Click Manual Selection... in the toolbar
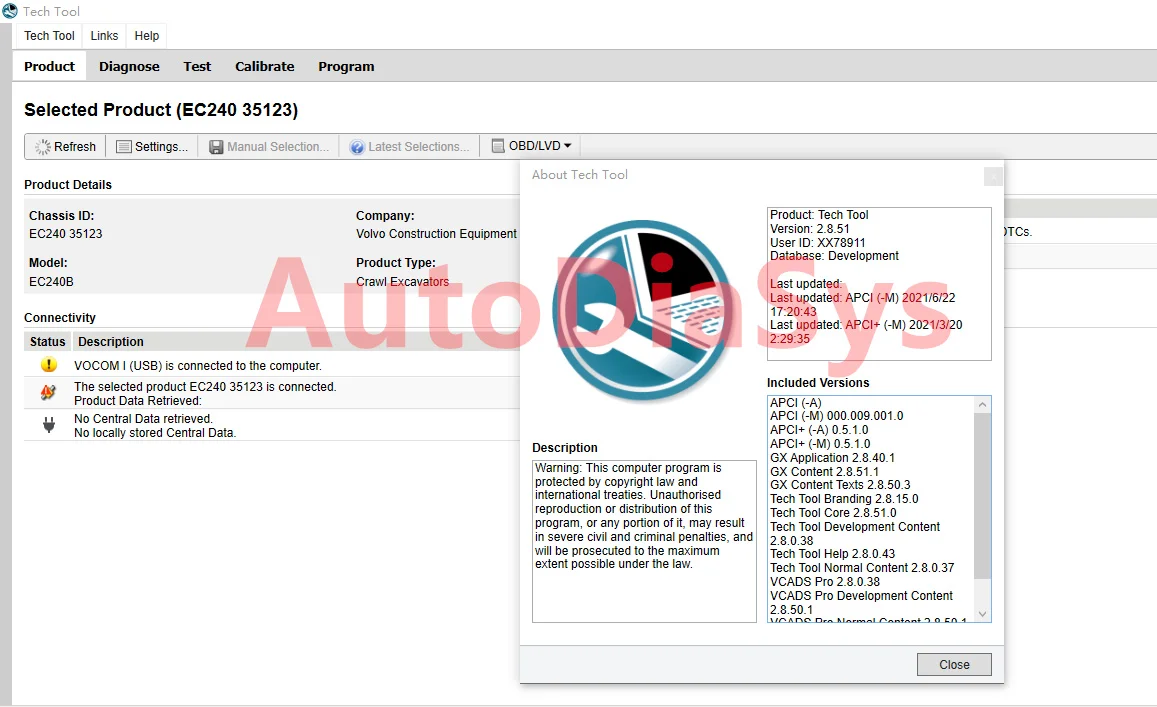 269,146
